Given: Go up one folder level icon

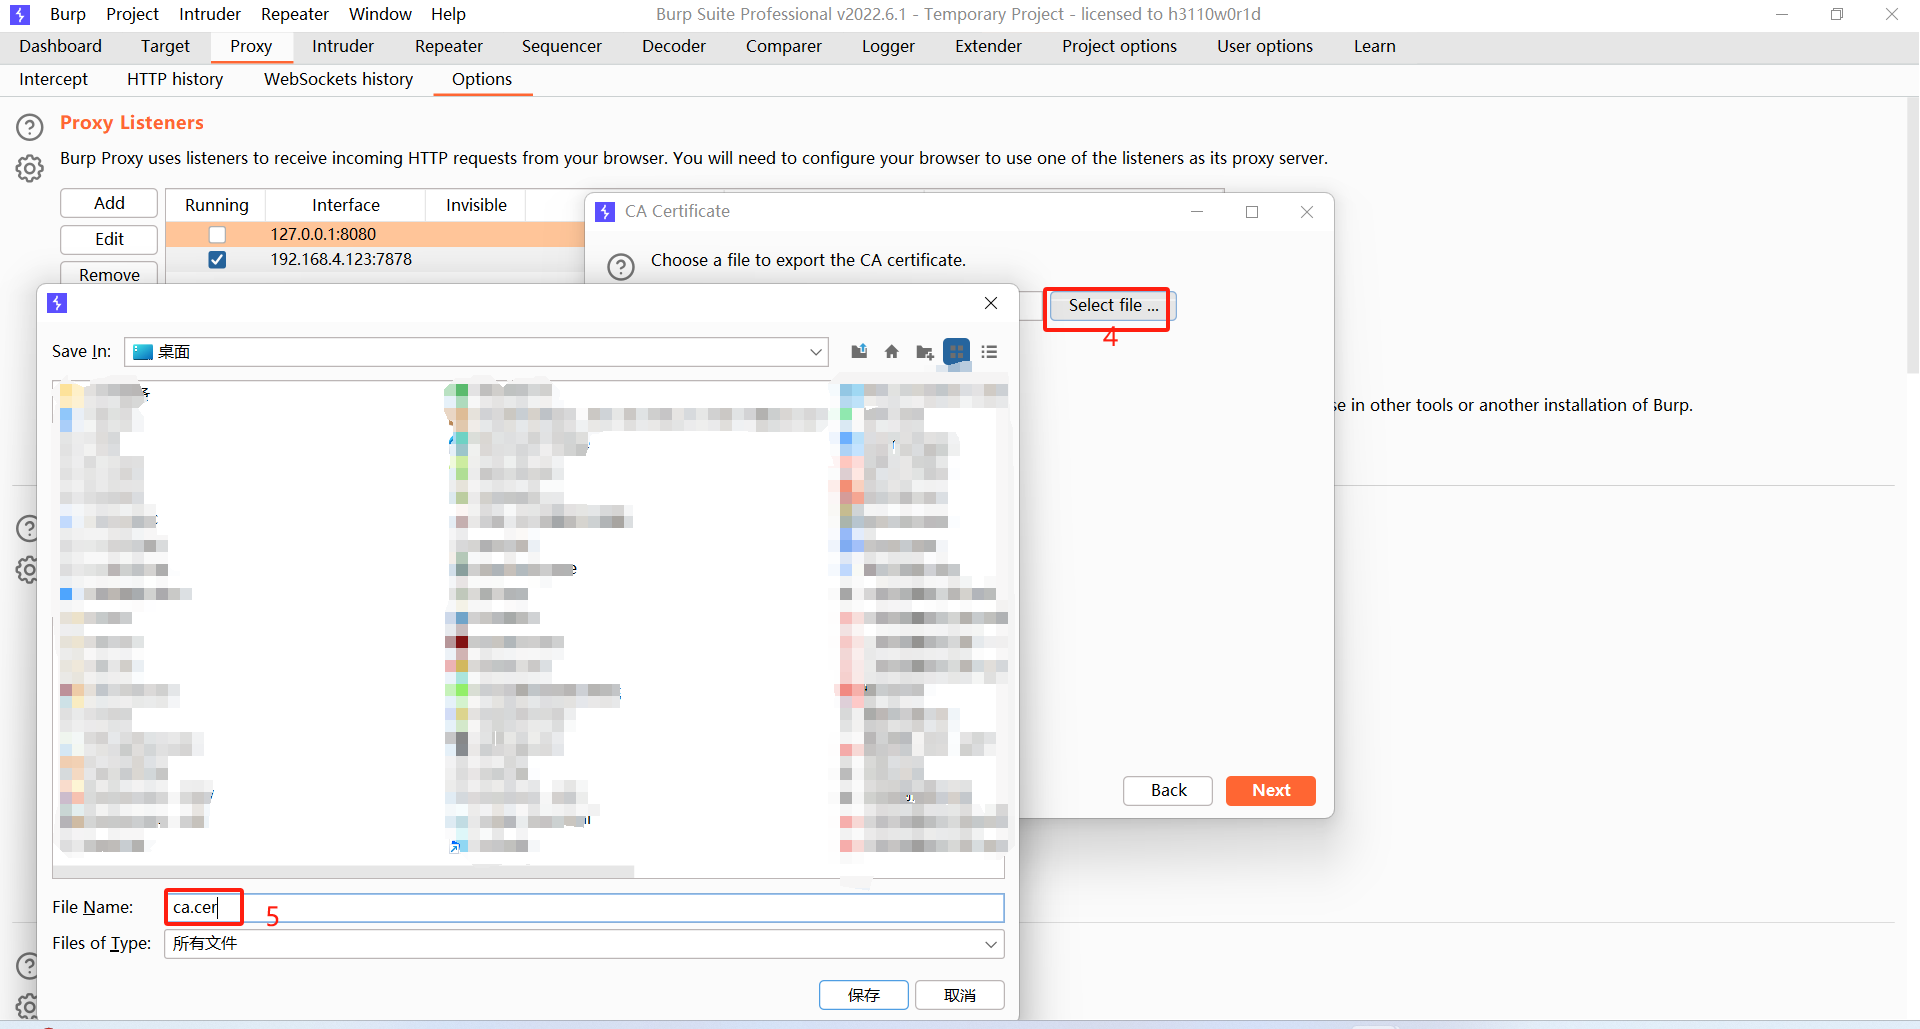Looking at the screenshot, I should [859, 351].
